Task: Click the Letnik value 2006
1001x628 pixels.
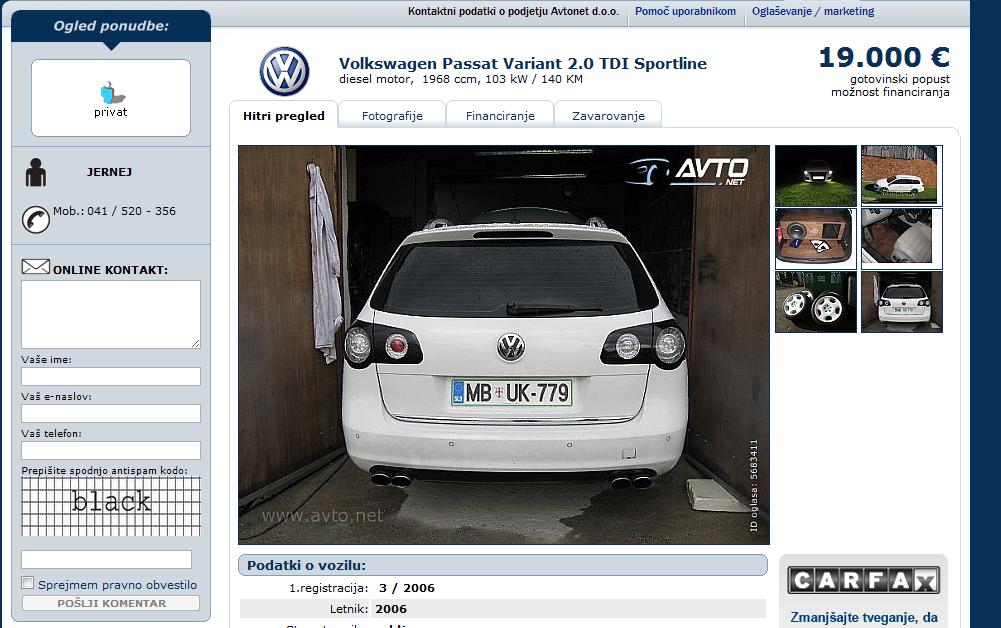Action: pyautogui.click(x=391, y=609)
